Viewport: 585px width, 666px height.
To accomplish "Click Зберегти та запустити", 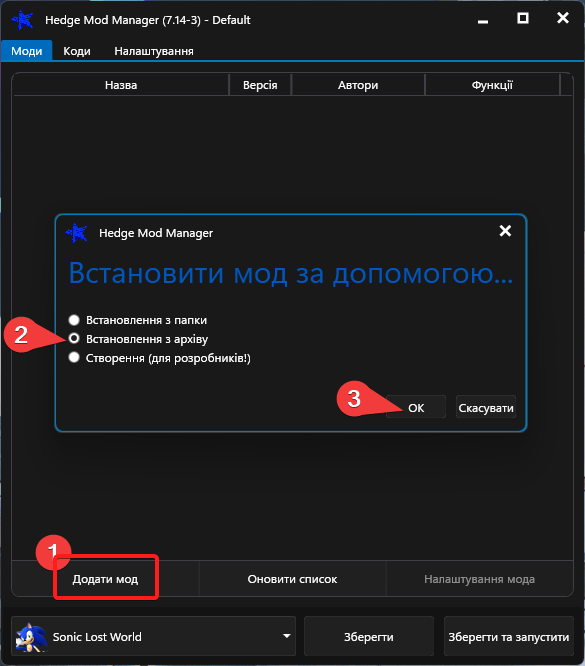I will coord(509,636).
